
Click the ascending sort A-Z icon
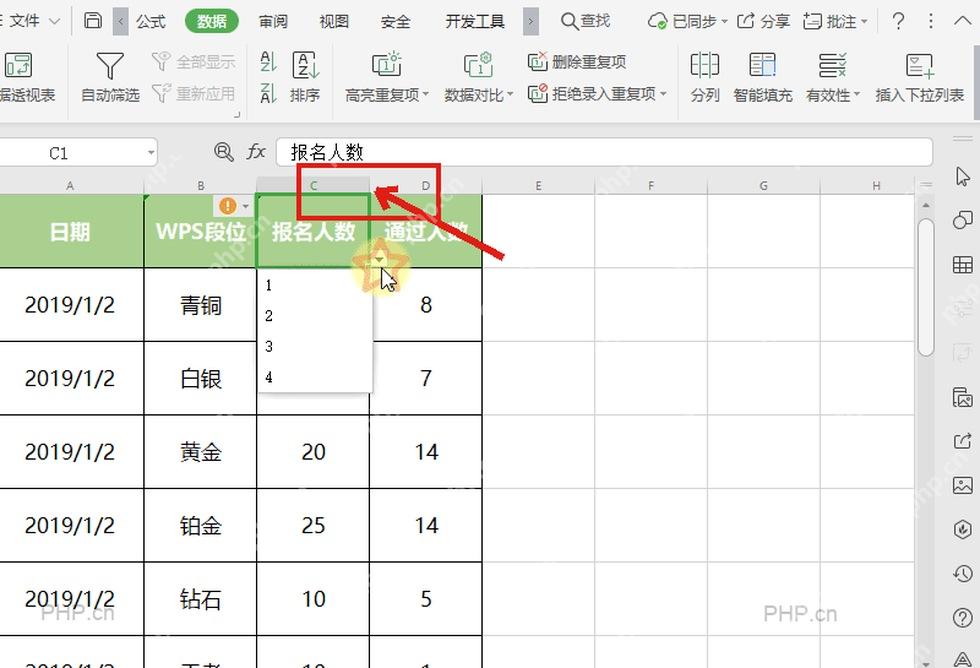(x=268, y=62)
